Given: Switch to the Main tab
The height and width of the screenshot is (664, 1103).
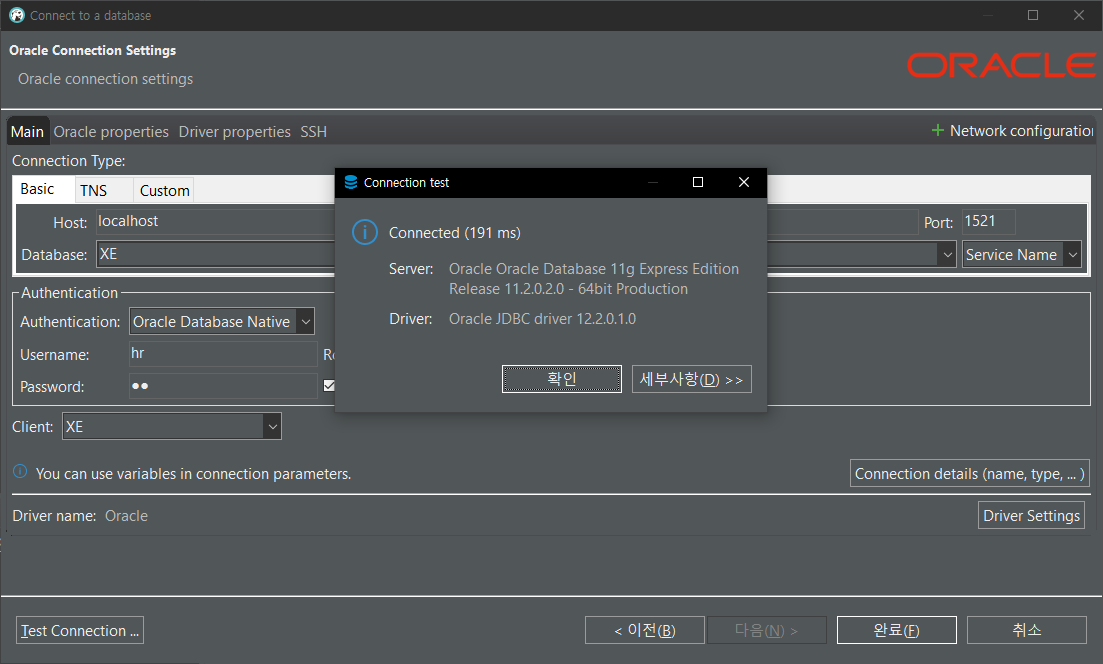Looking at the screenshot, I should click(27, 132).
